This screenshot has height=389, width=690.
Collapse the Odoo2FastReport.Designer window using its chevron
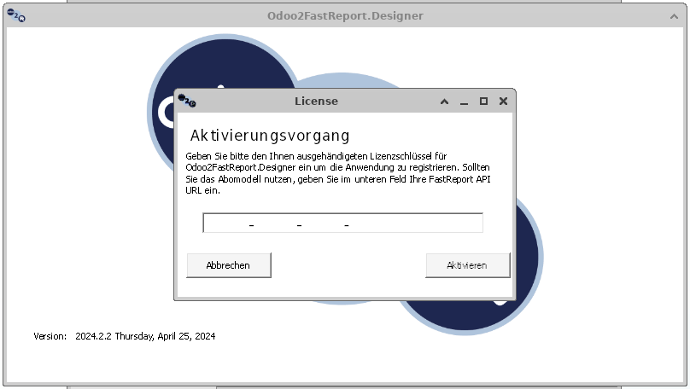(x=674, y=16)
